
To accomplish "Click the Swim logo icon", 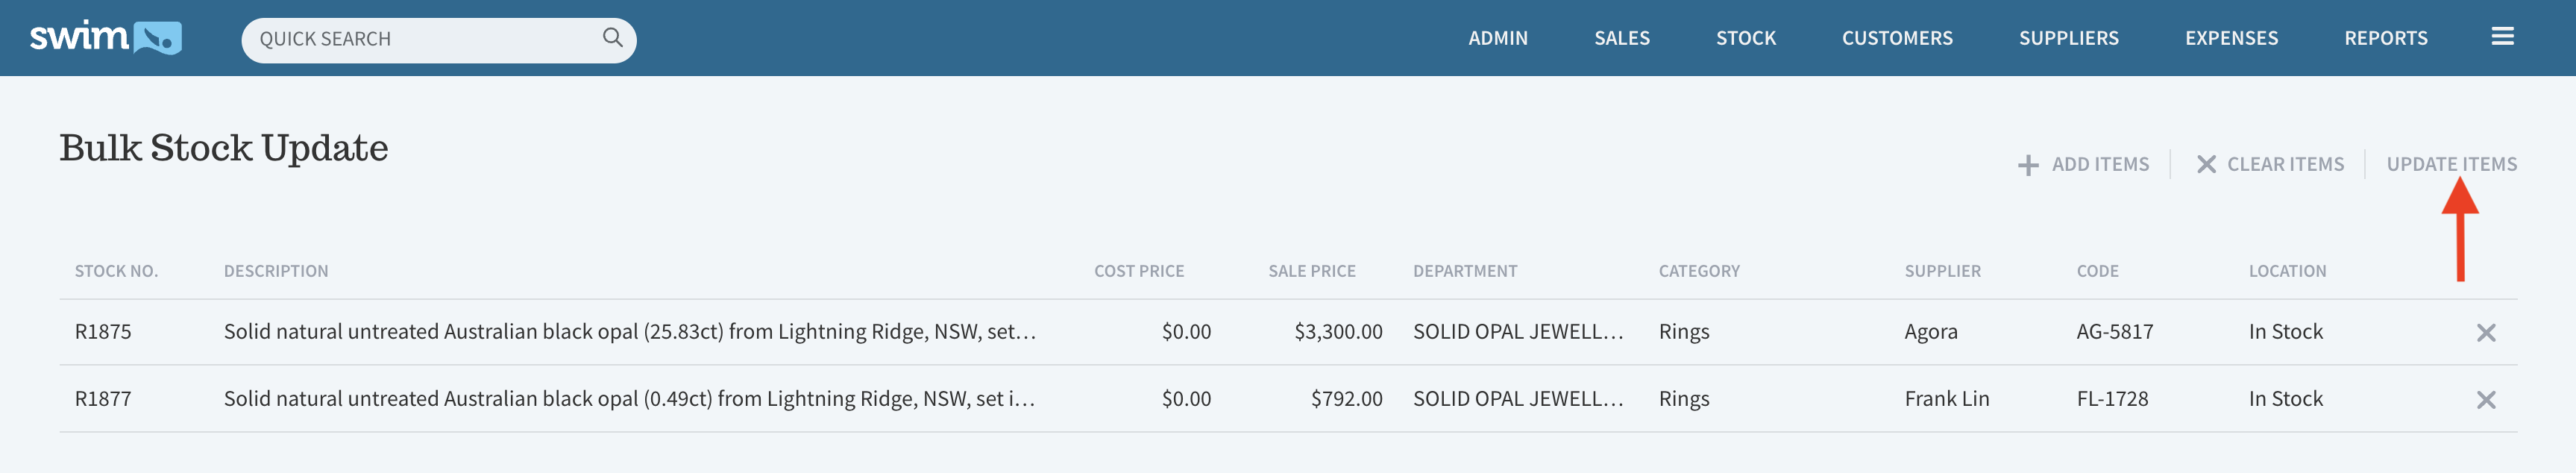I will pyautogui.click(x=106, y=37).
